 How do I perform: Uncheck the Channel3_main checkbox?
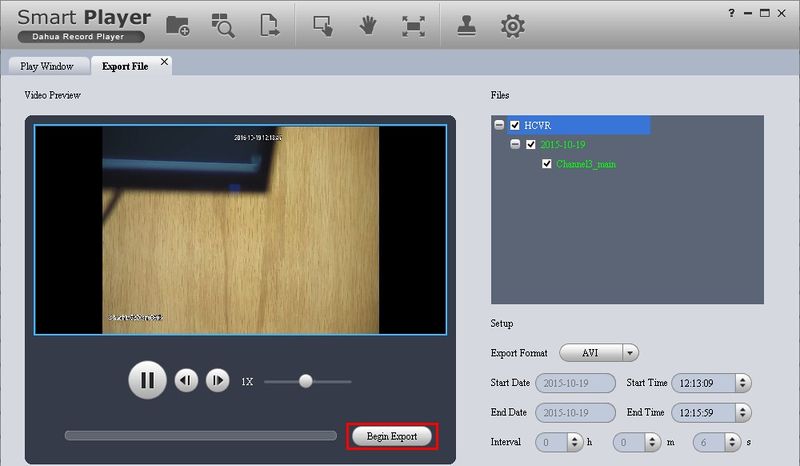pos(547,164)
